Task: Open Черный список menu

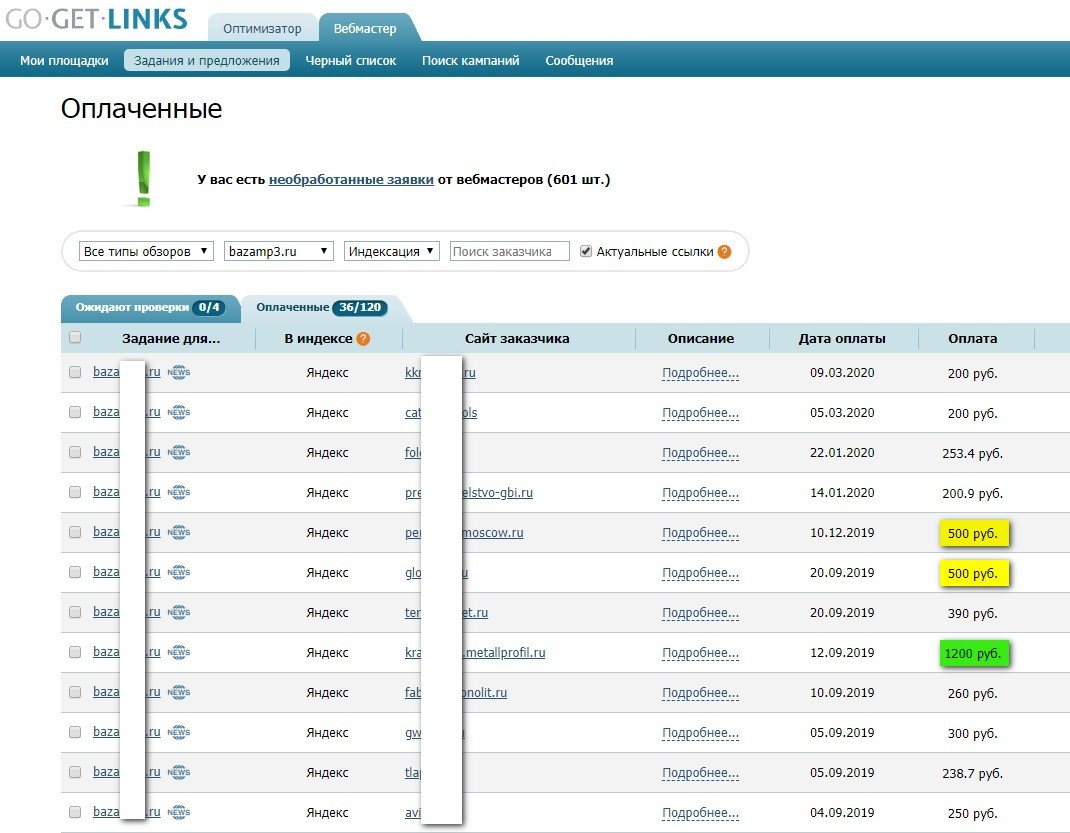Action: click(x=351, y=61)
